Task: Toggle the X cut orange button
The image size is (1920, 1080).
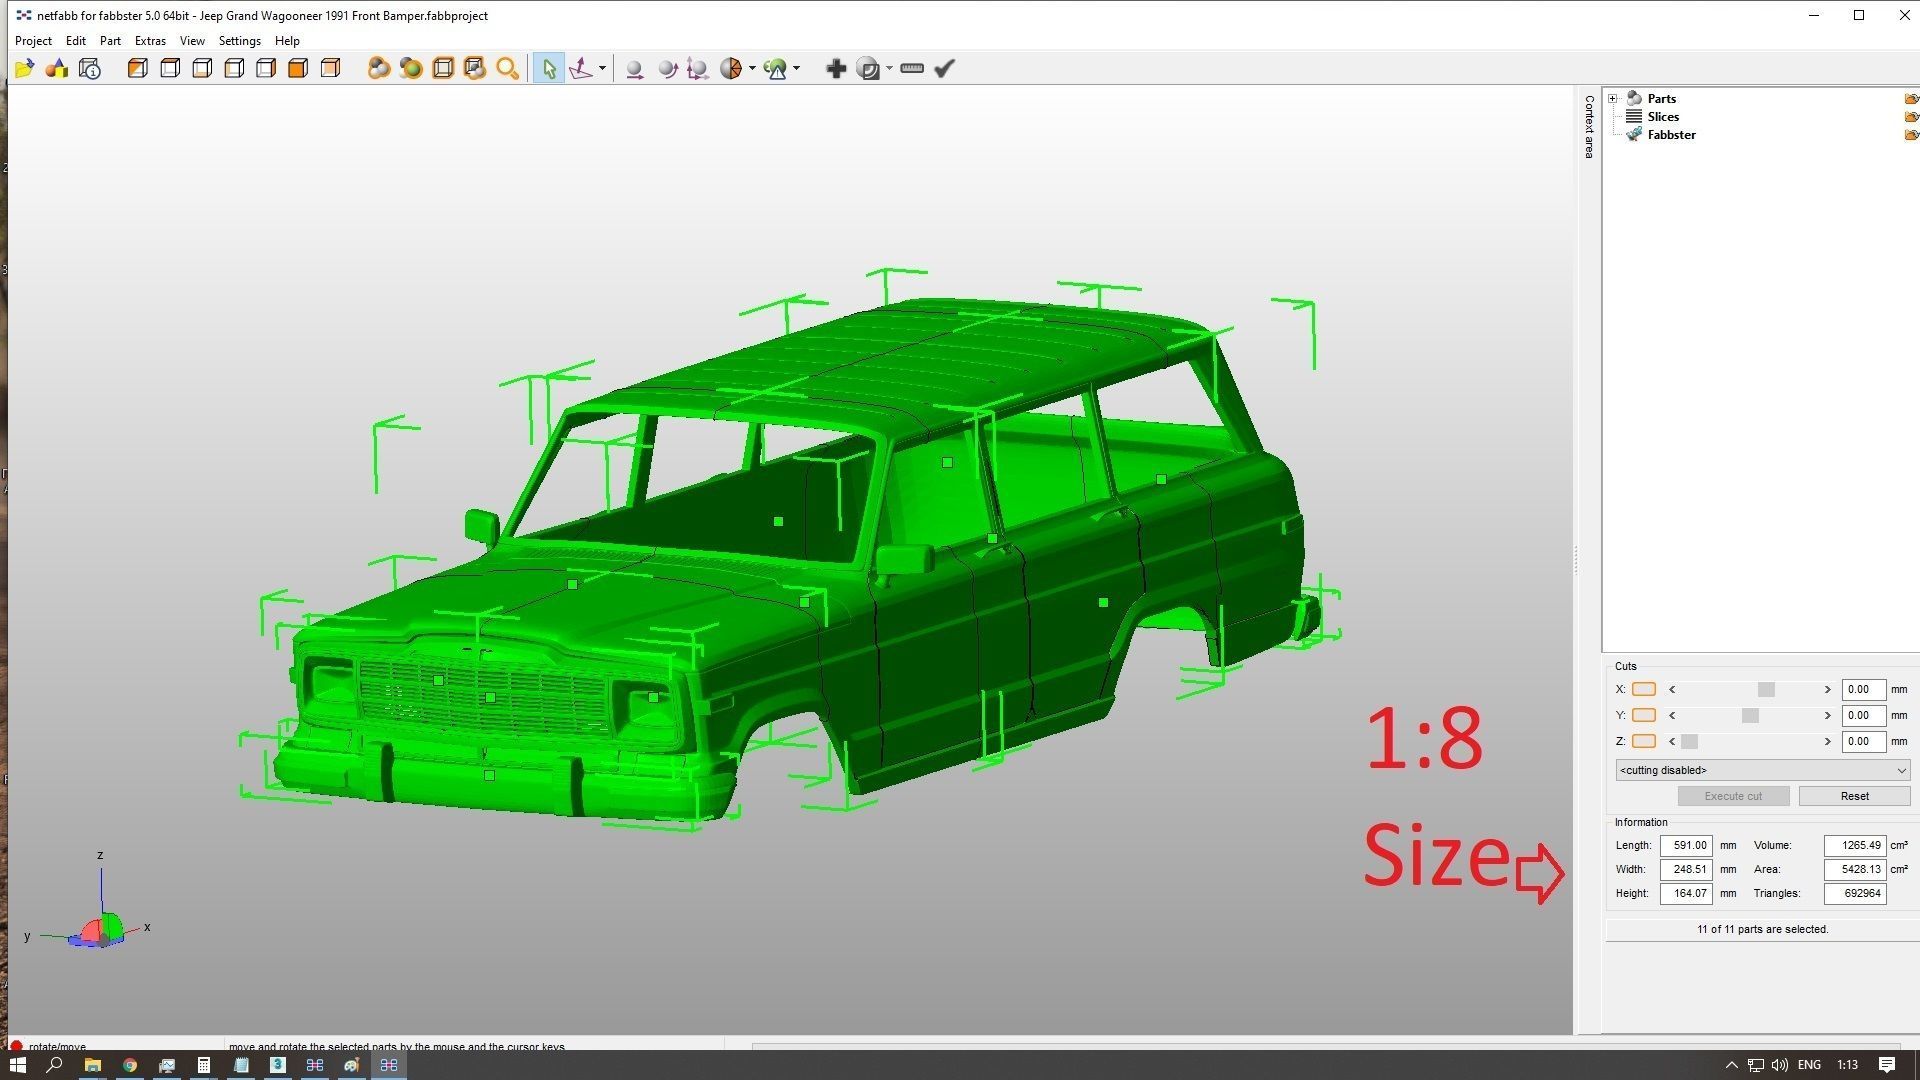Action: 1644,689
